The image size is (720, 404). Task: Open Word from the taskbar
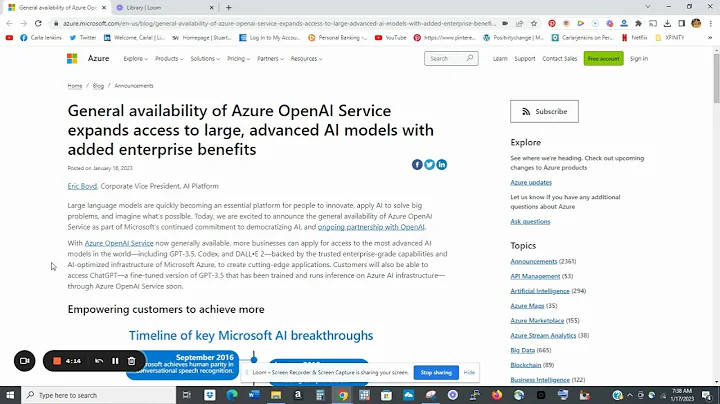(x=254, y=395)
